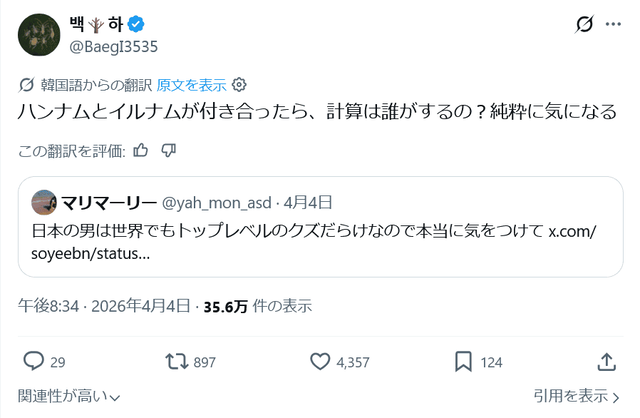Open the 백하 profile avatar

pos(37,35)
